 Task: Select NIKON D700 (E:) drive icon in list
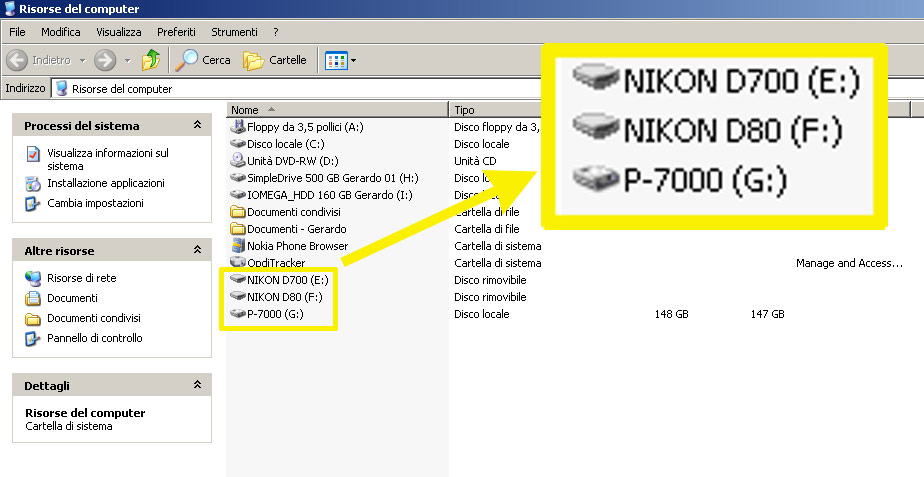point(237,279)
